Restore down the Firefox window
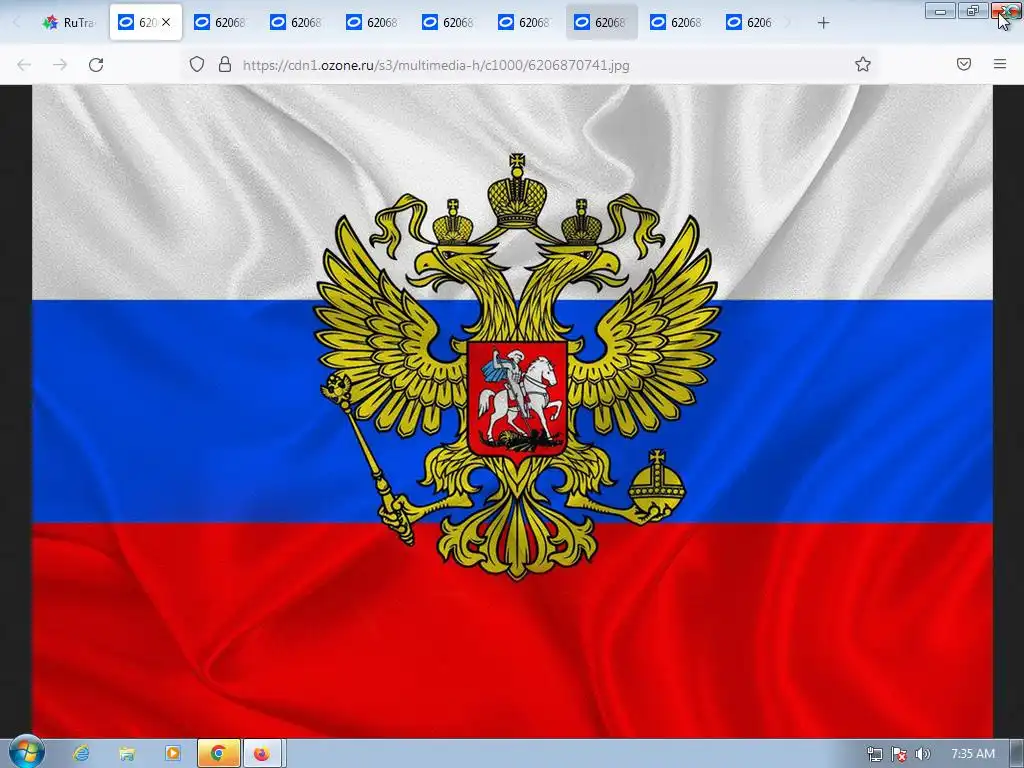 click(x=973, y=10)
